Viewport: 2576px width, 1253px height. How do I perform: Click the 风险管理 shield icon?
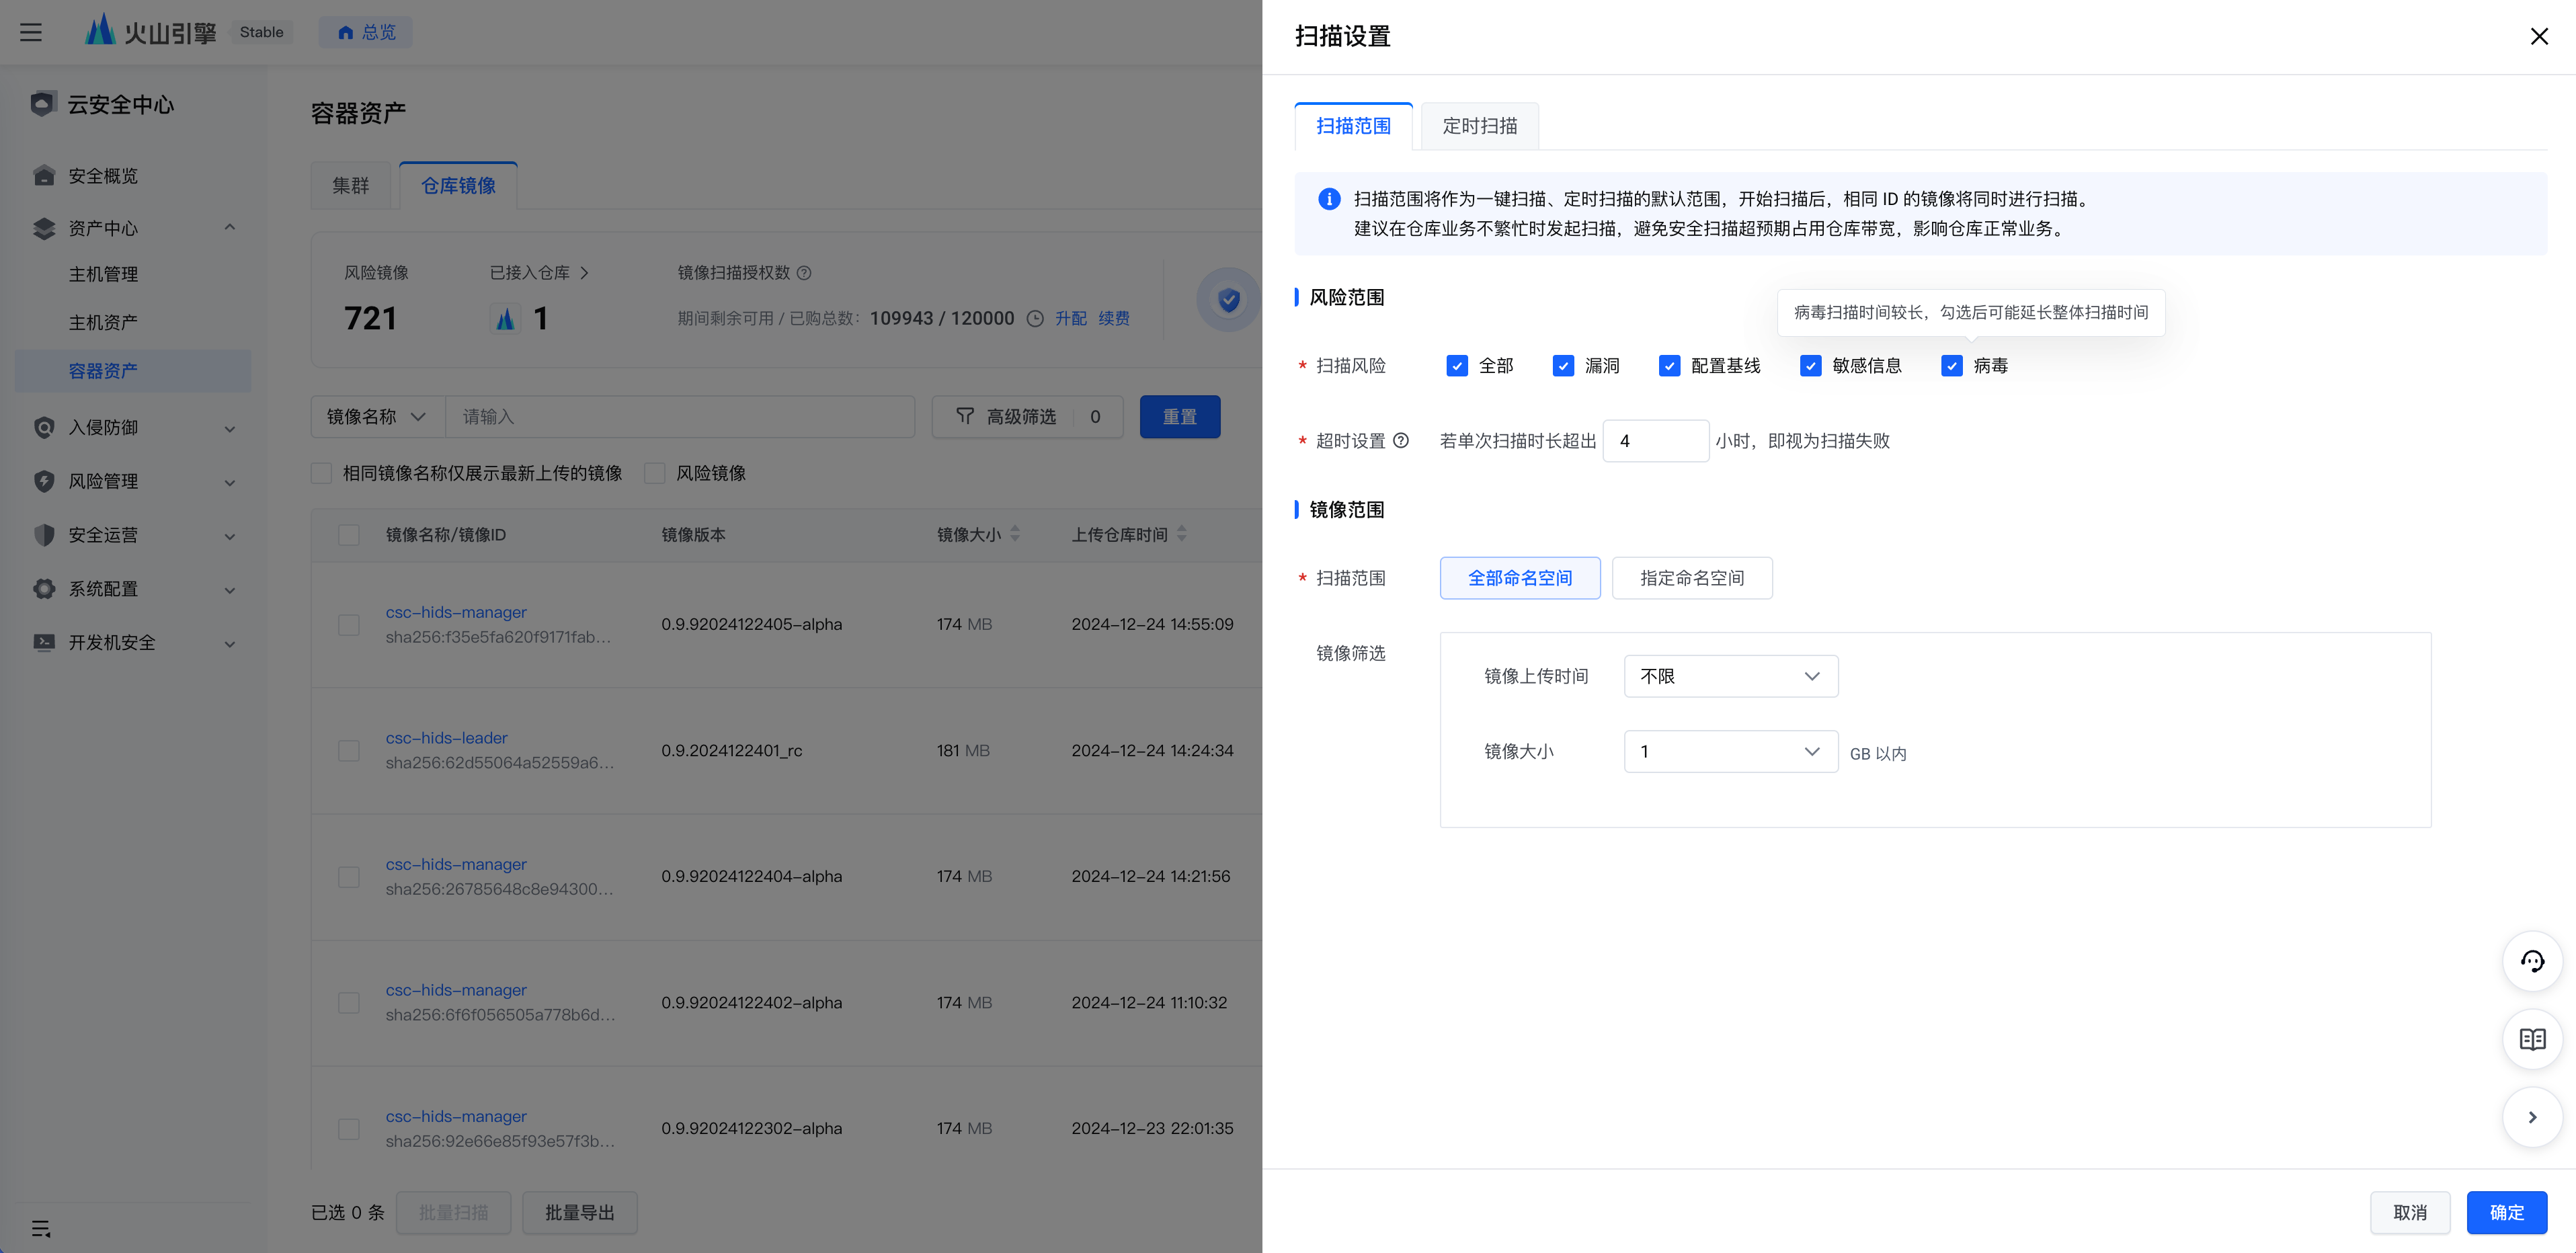pyautogui.click(x=44, y=481)
